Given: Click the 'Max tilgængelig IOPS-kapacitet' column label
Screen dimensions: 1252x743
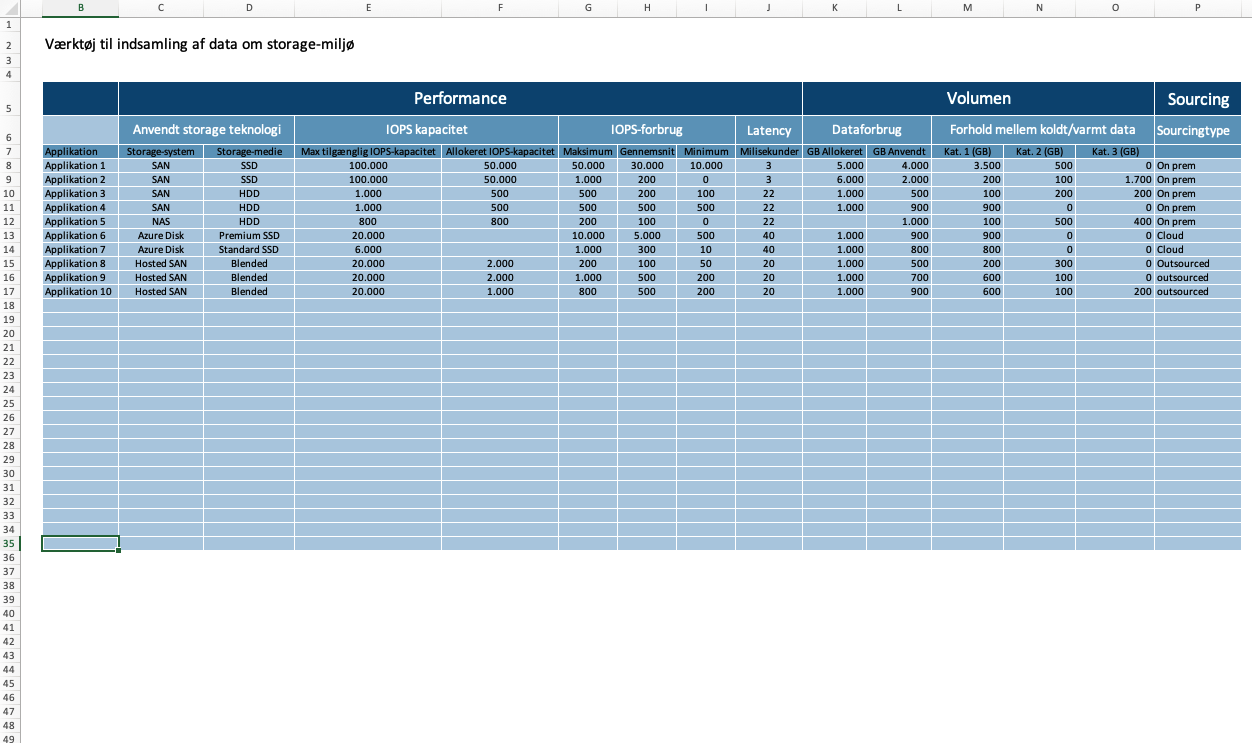Looking at the screenshot, I should coord(368,151).
